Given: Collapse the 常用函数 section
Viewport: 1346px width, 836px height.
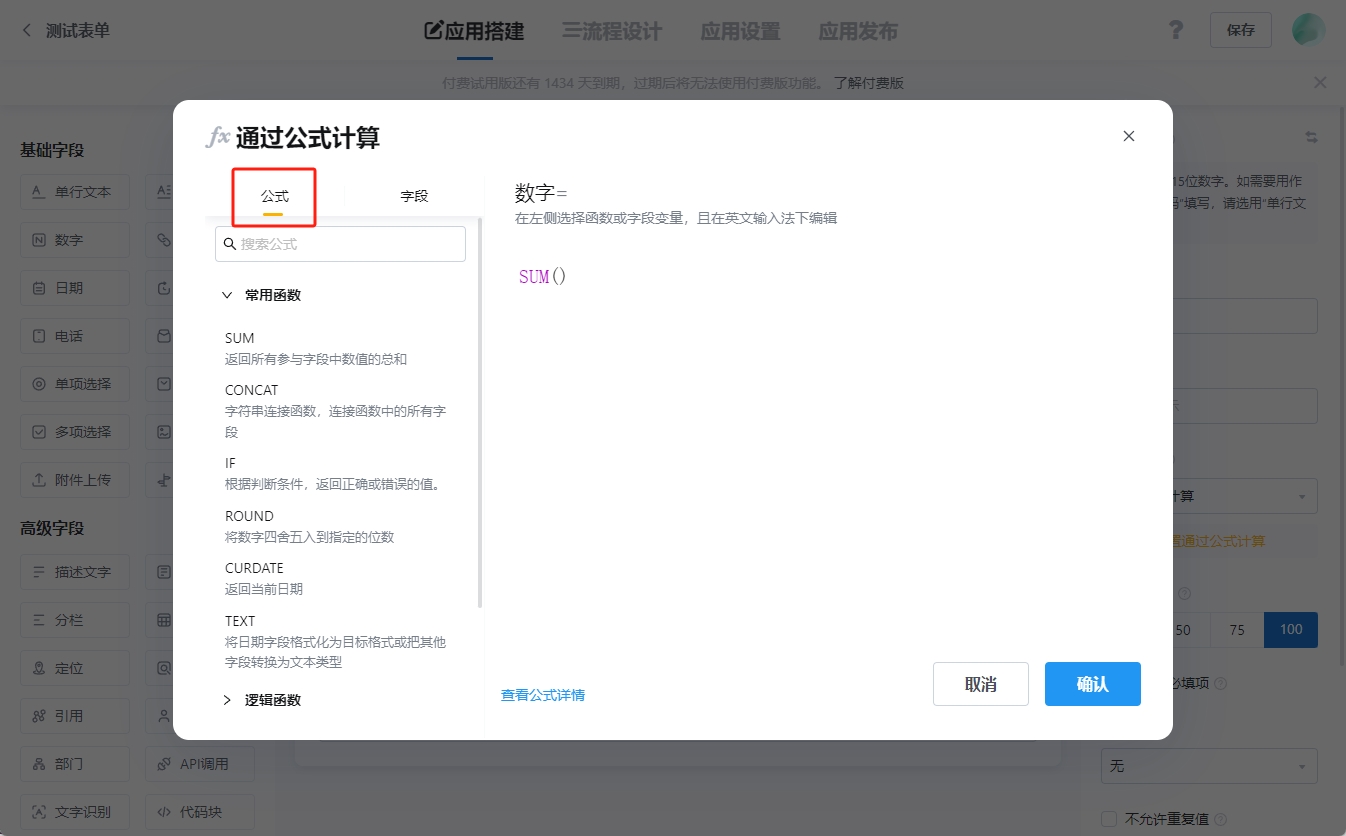Looking at the screenshot, I should [x=260, y=294].
